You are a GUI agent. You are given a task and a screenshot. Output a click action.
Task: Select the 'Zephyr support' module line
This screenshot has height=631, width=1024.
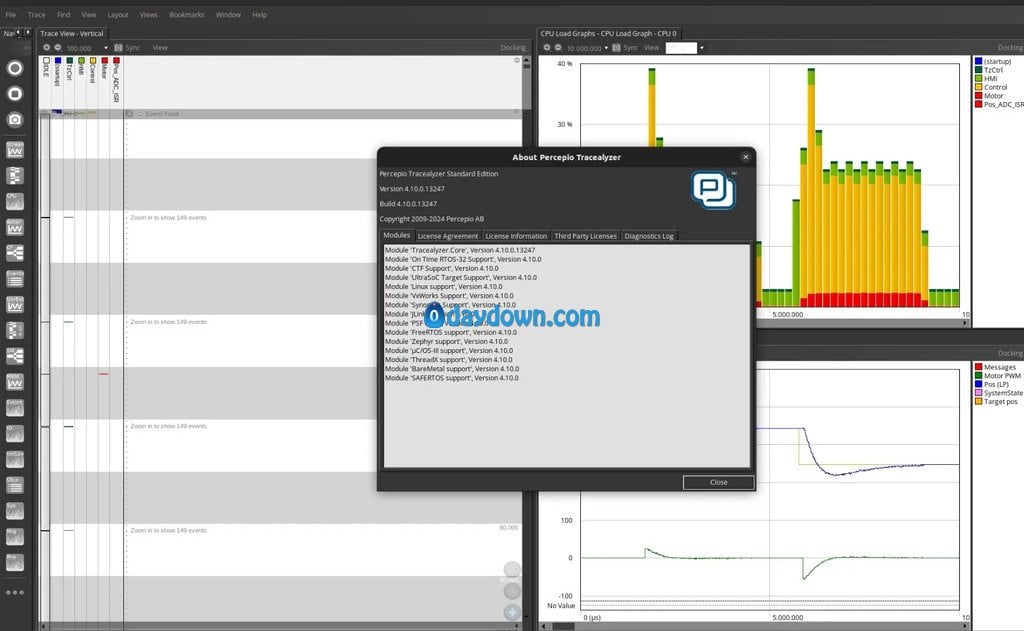[x=446, y=341]
